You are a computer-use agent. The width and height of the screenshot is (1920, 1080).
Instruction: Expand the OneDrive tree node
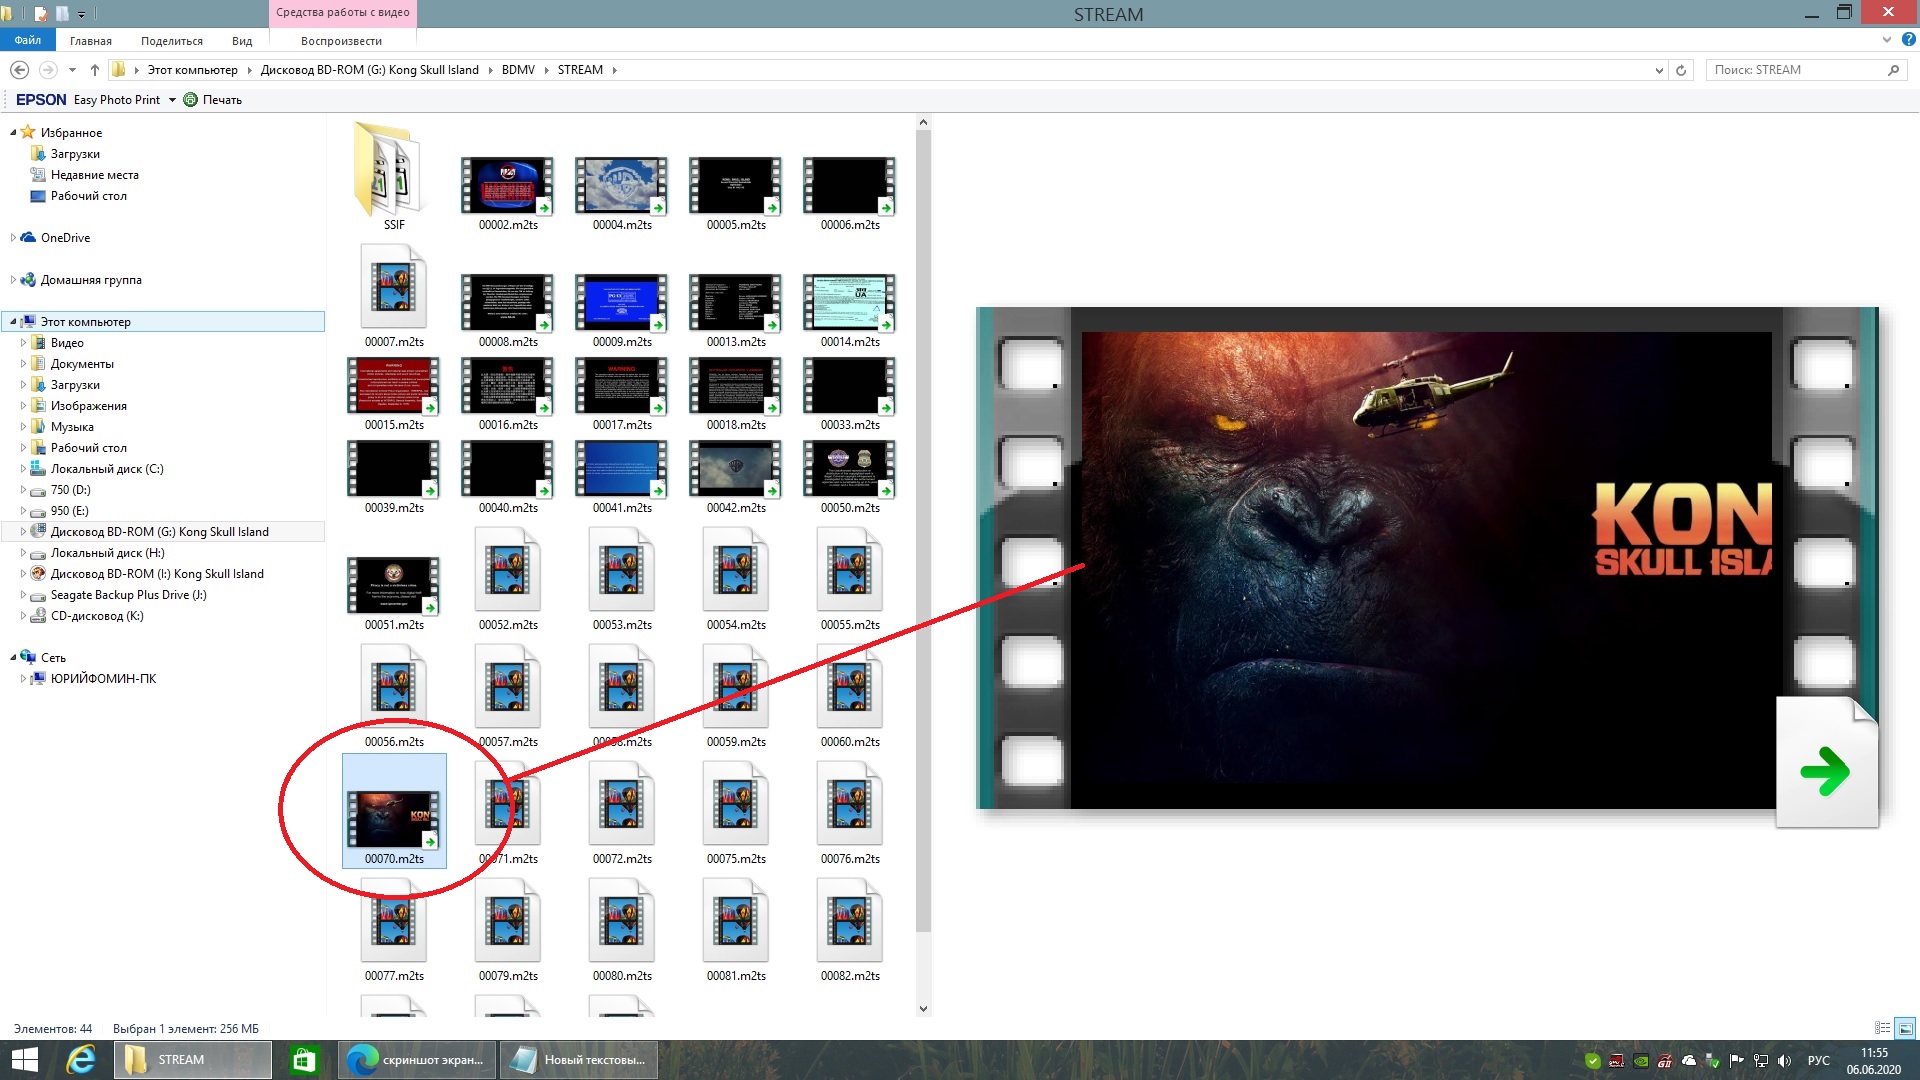[x=13, y=238]
